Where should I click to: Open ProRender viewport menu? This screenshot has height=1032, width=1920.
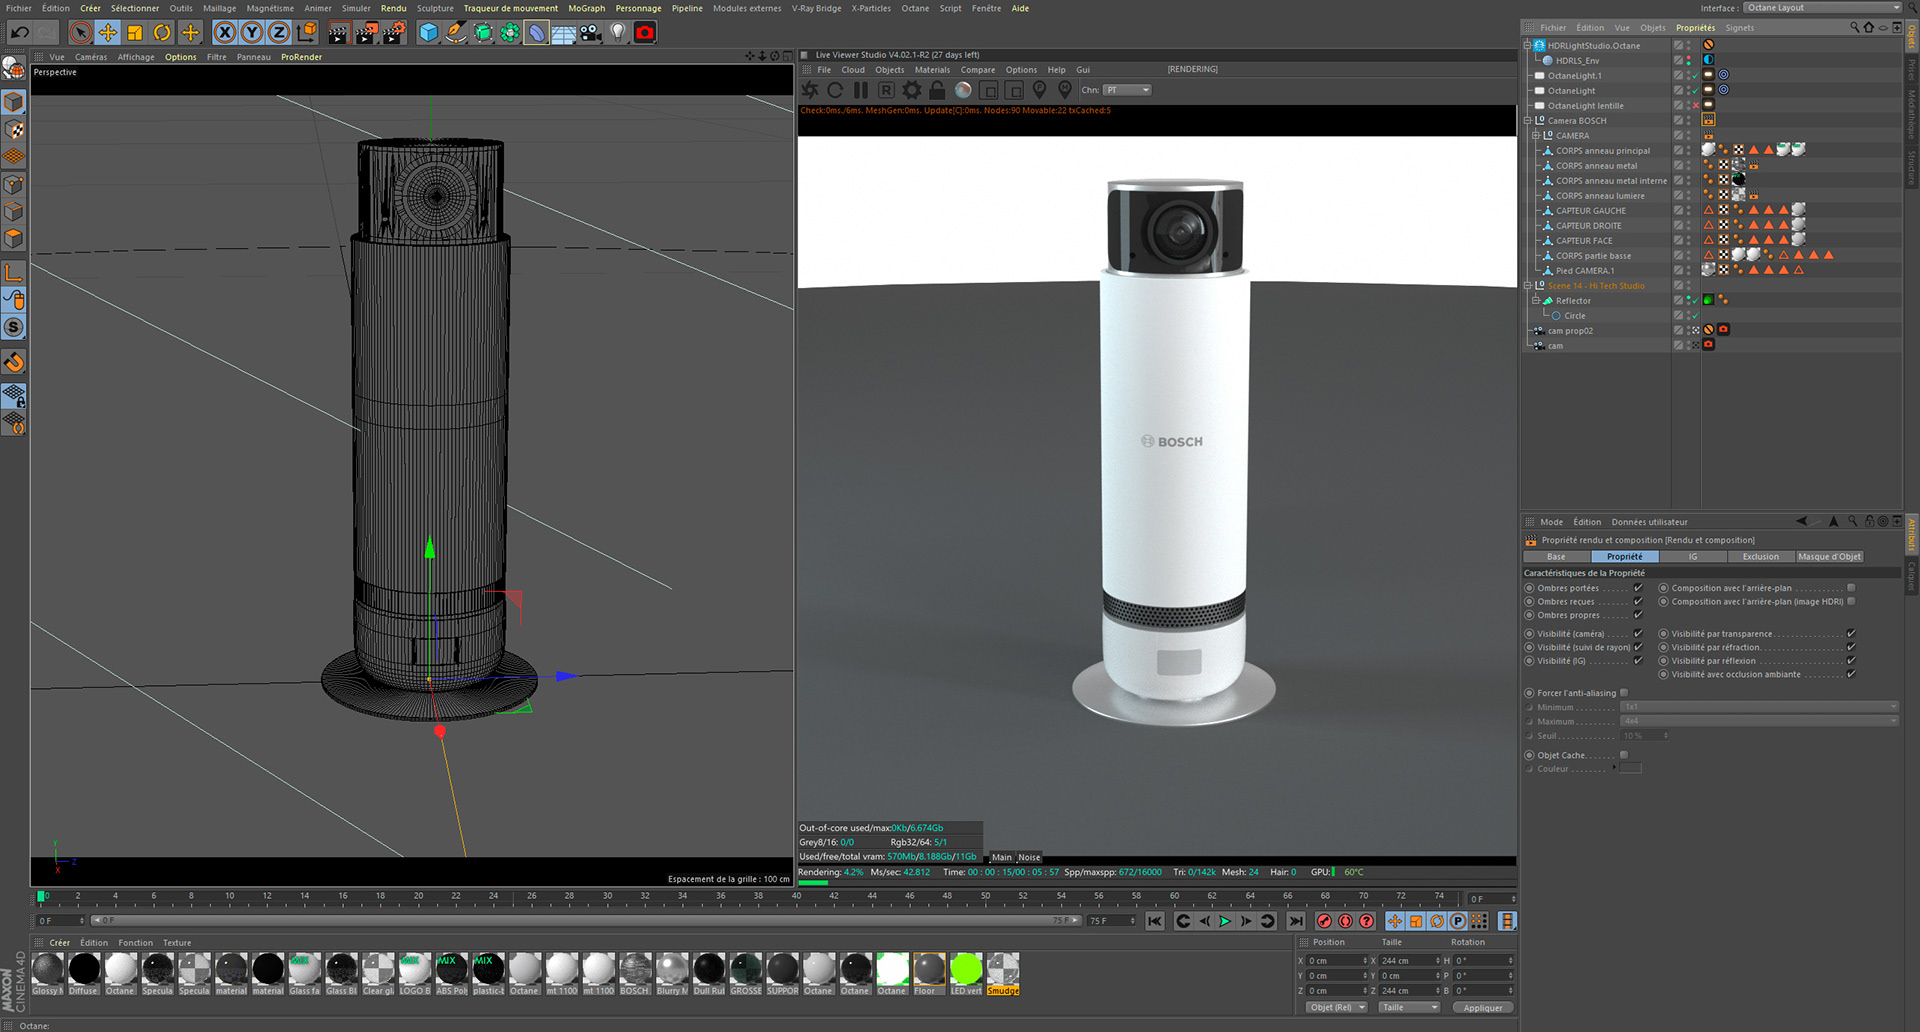click(302, 57)
